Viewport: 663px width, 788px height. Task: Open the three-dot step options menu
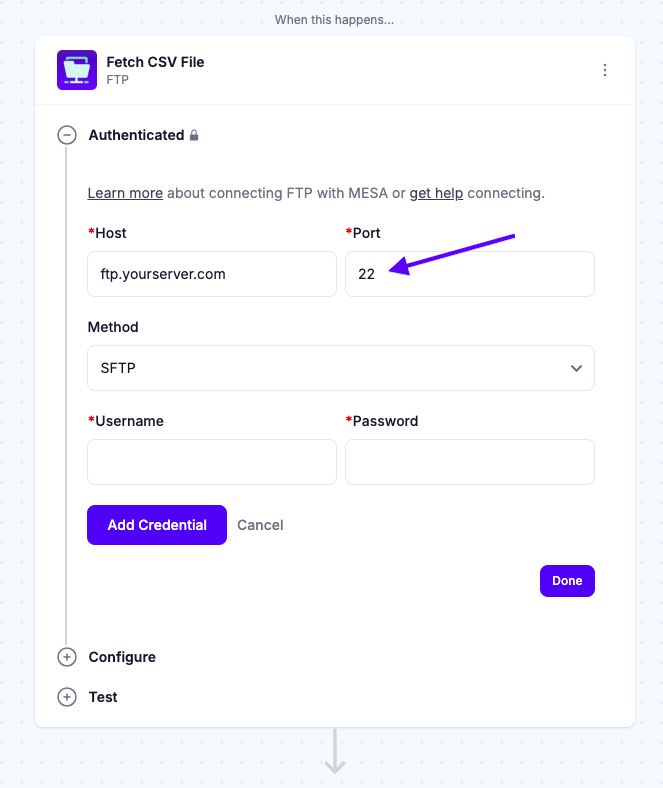[x=605, y=70]
